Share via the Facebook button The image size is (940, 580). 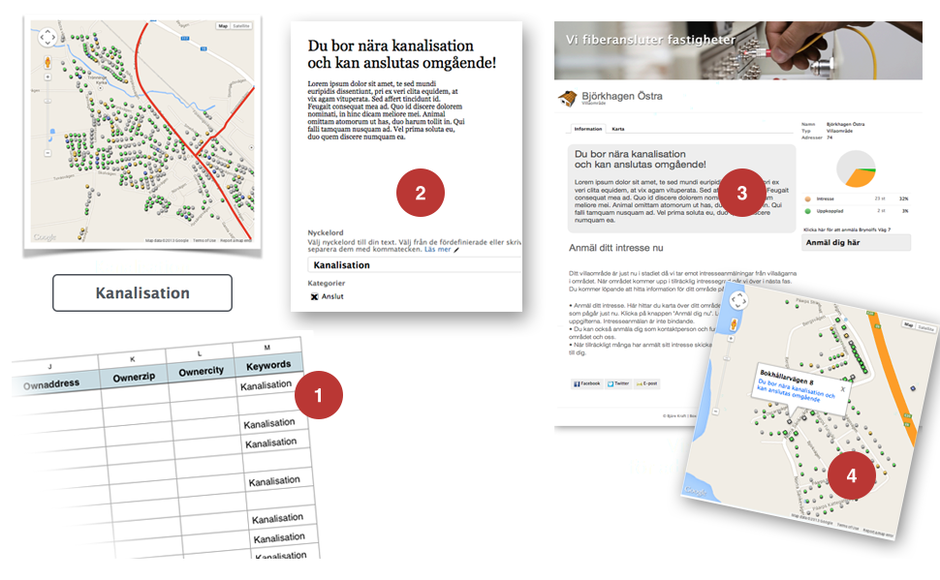click(586, 383)
